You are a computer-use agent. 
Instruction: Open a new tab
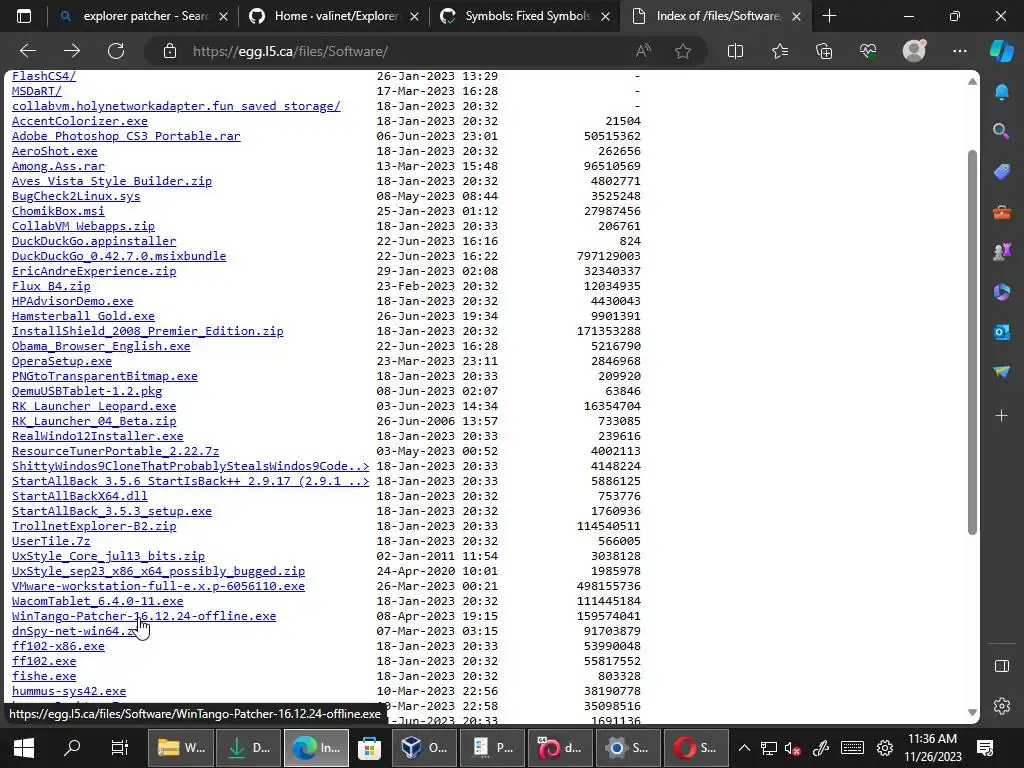coord(829,16)
